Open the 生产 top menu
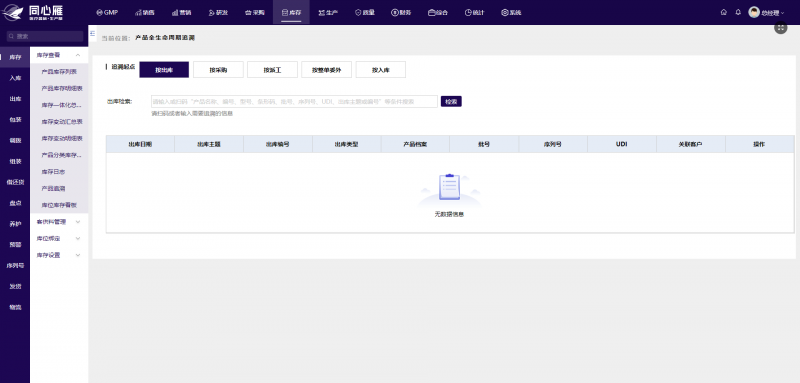800x383 pixels. coord(328,12)
